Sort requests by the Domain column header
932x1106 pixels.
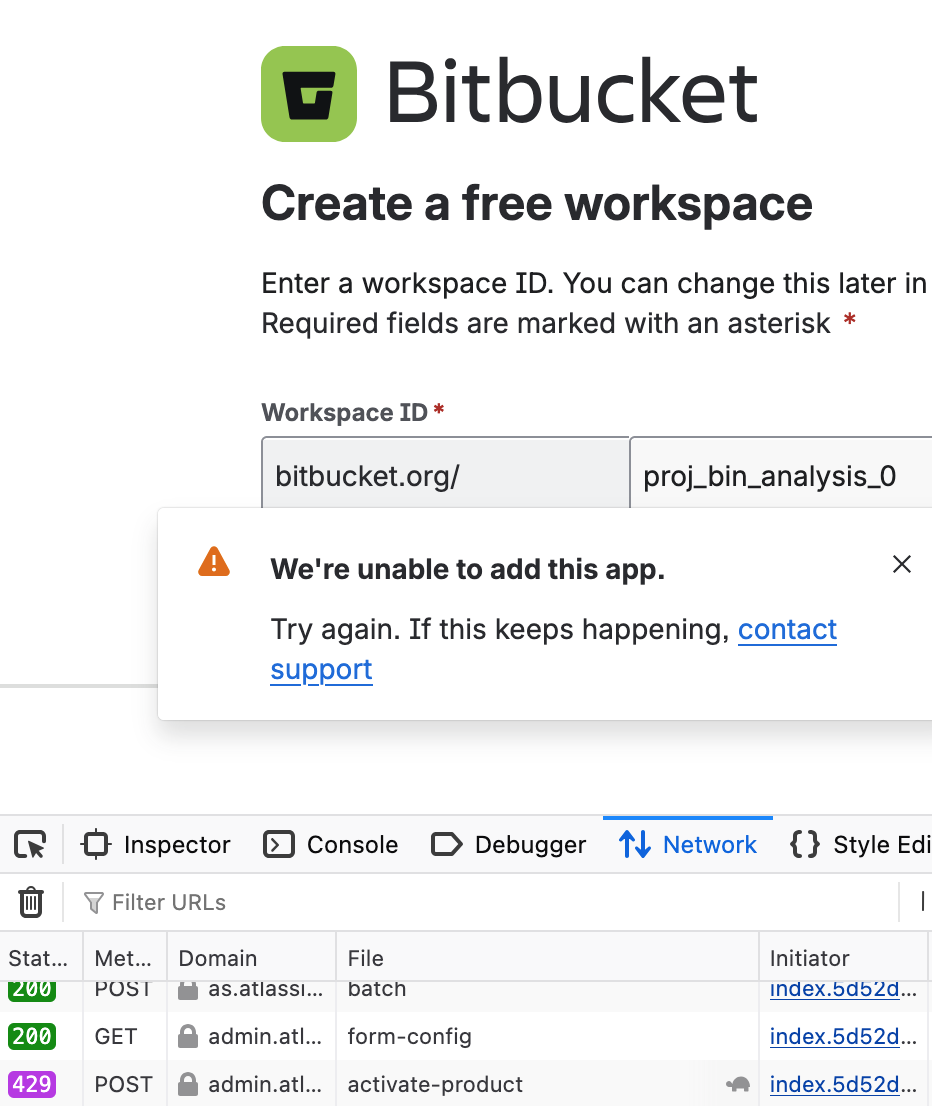click(251, 958)
